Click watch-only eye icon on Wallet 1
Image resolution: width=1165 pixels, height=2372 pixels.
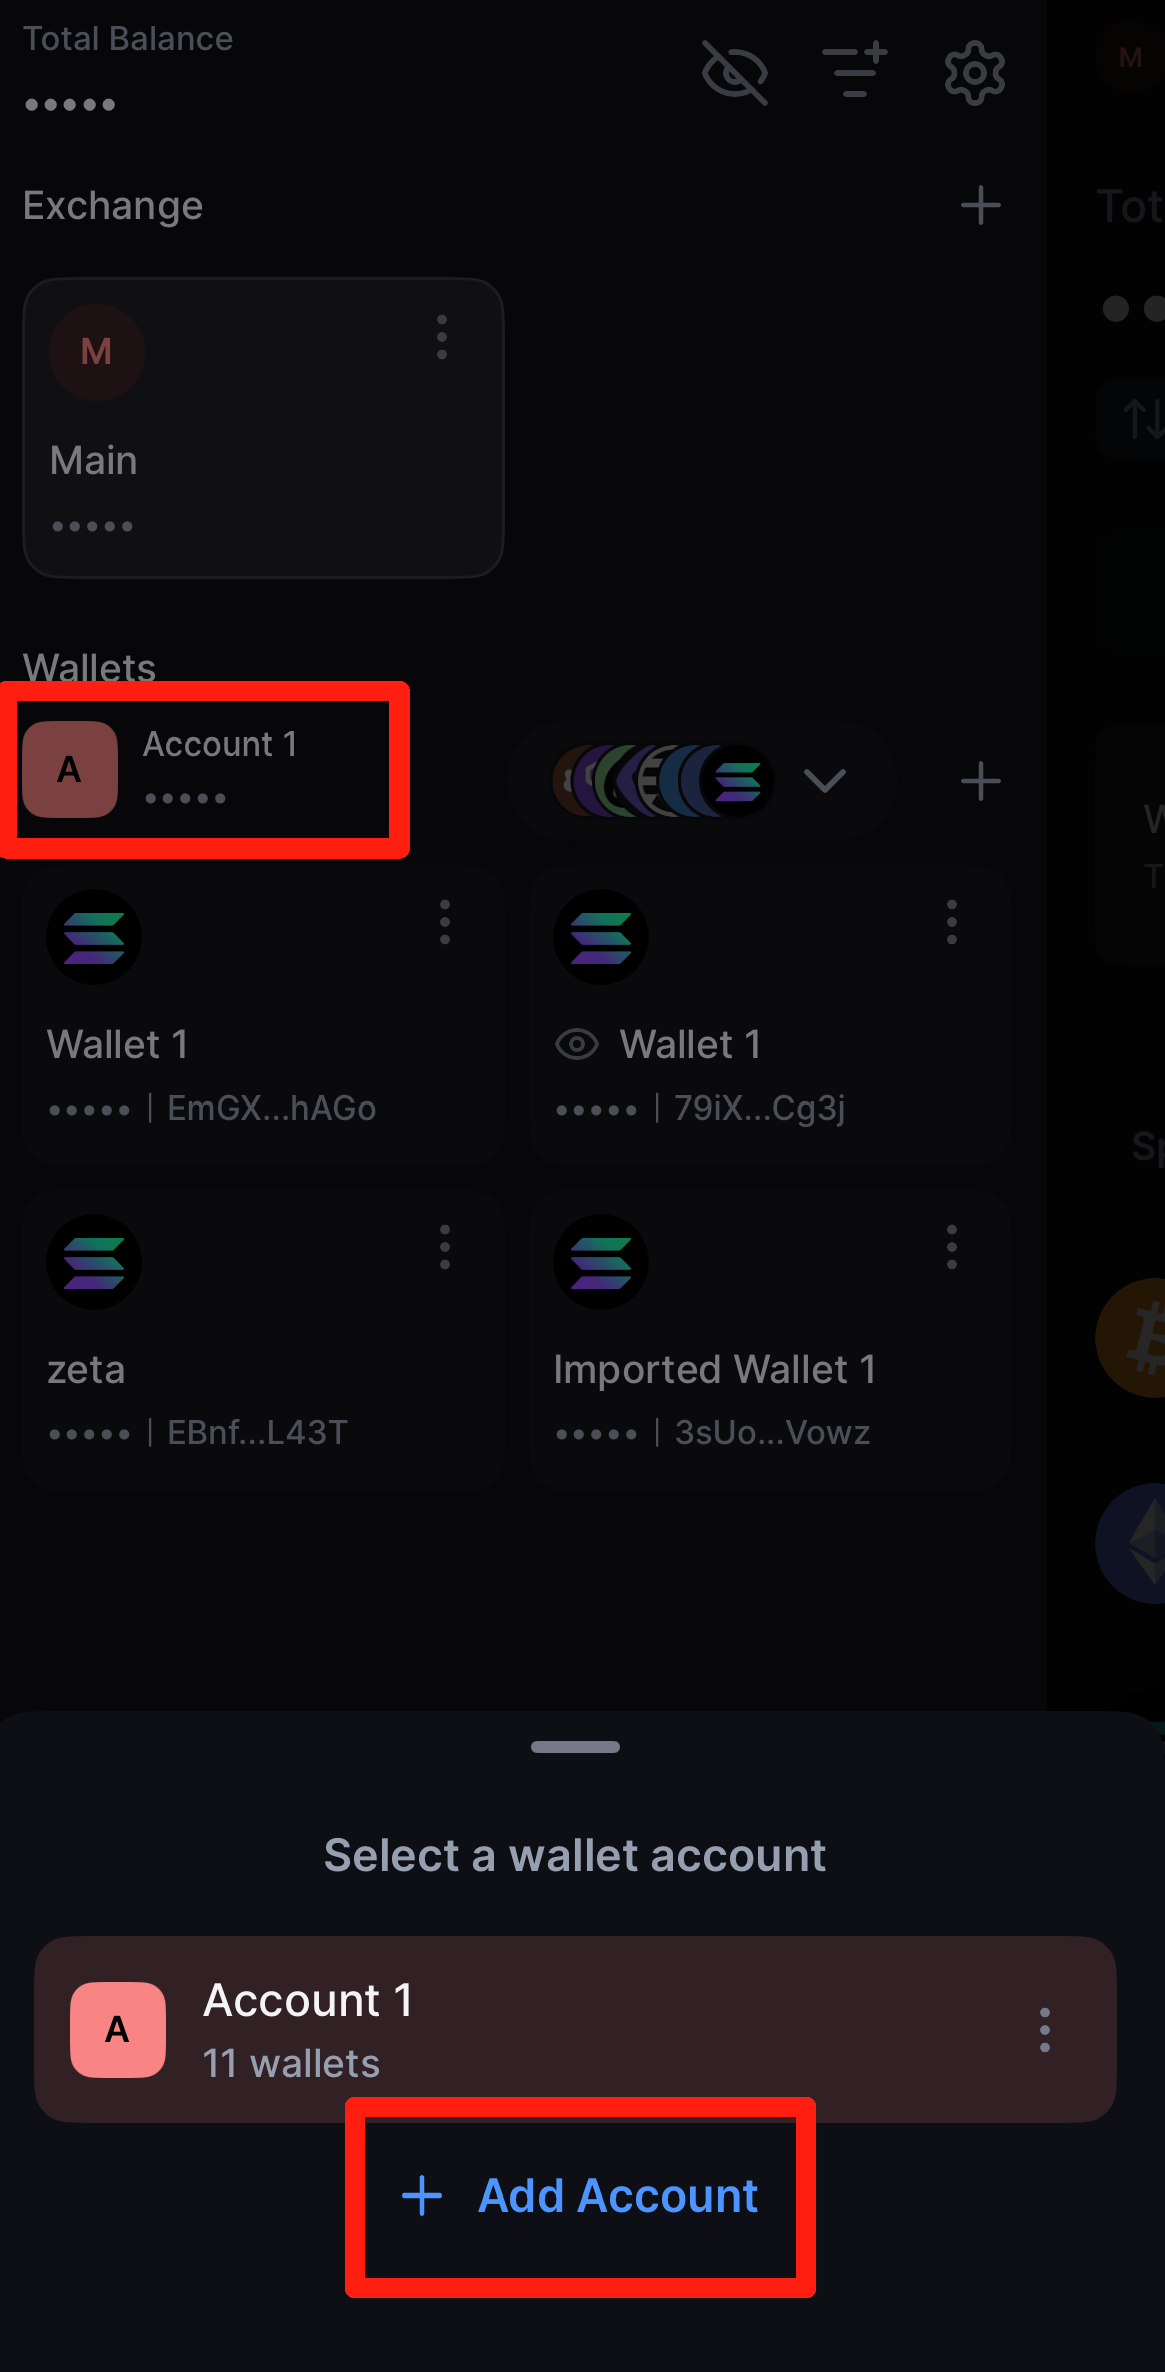coord(577,1045)
